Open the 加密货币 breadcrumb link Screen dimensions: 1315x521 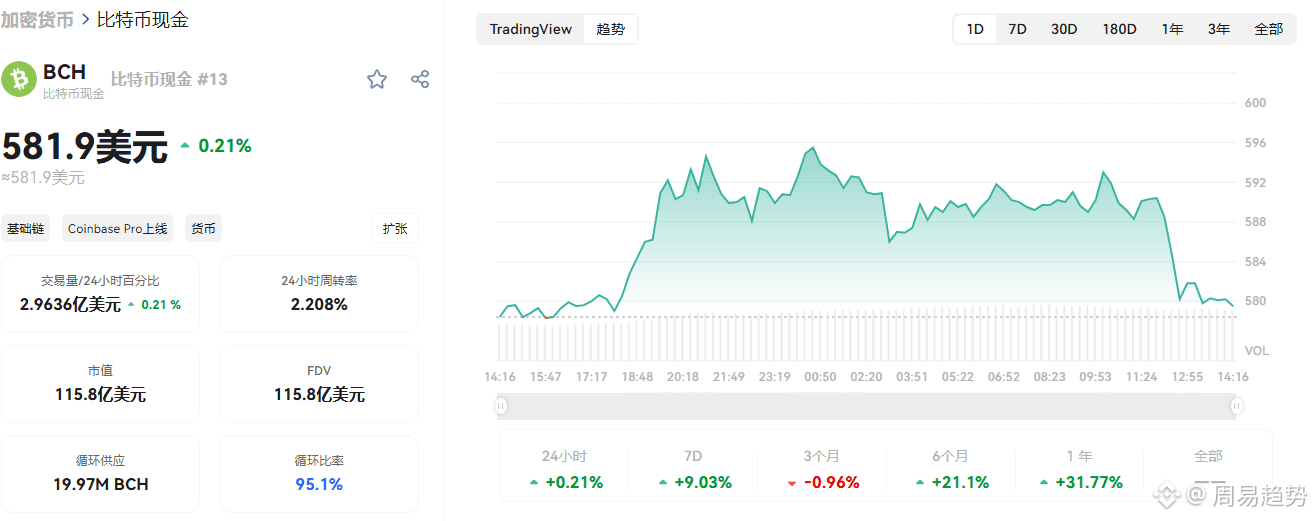[37, 19]
